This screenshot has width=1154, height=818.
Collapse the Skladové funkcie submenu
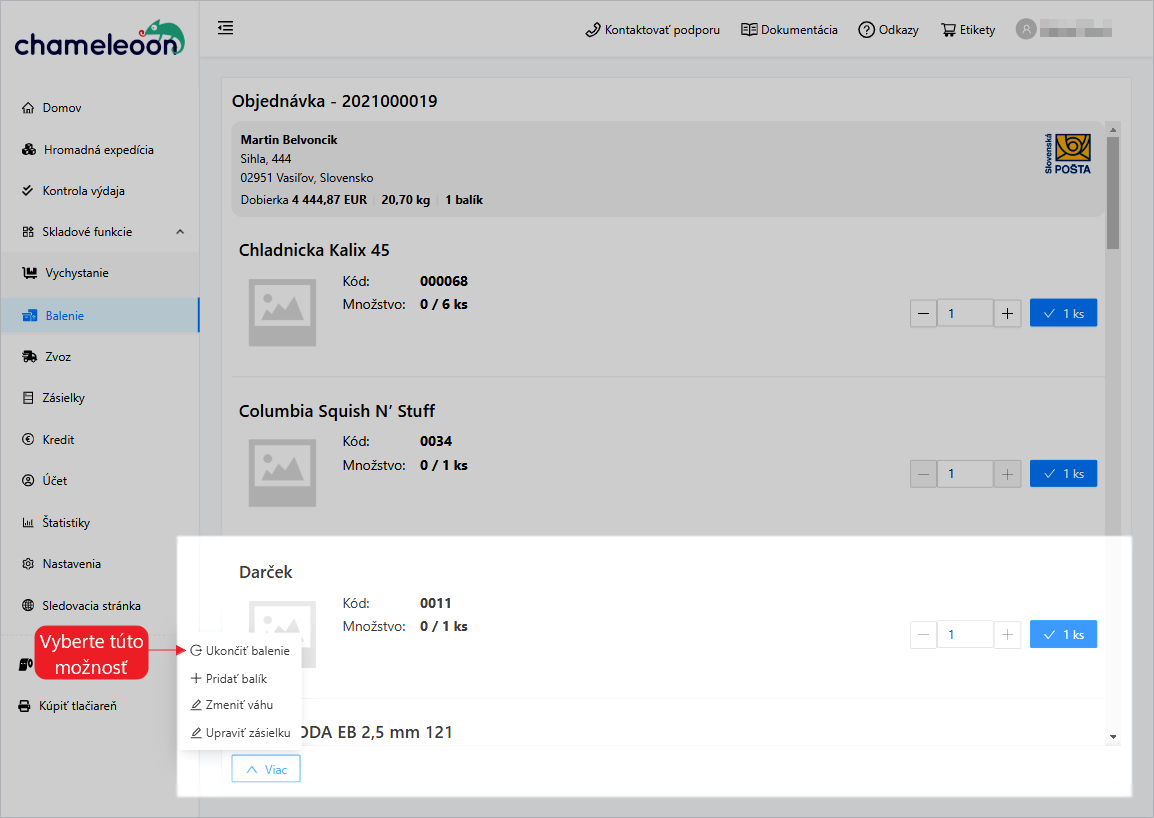180,232
